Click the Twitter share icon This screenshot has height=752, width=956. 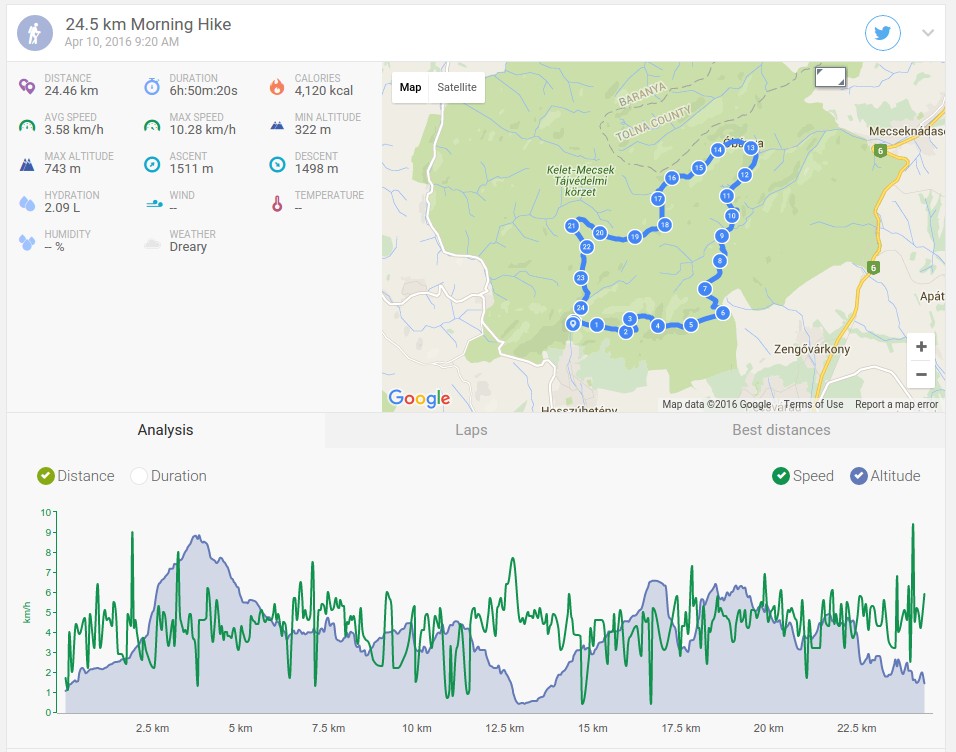point(882,33)
